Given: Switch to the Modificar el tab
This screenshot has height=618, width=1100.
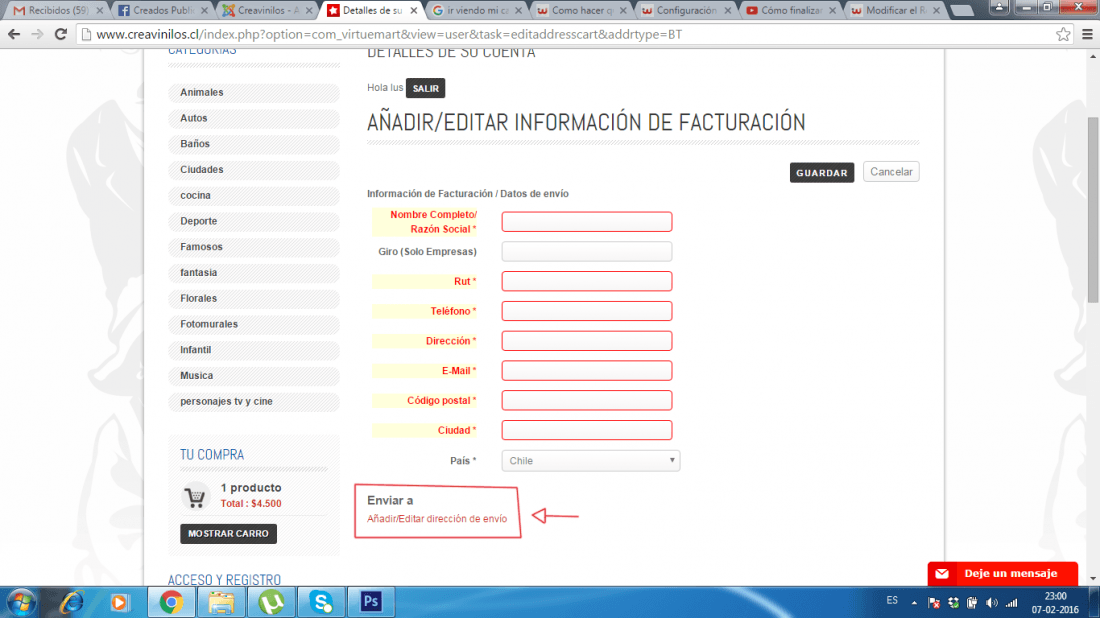Looking at the screenshot, I should pos(895,11).
